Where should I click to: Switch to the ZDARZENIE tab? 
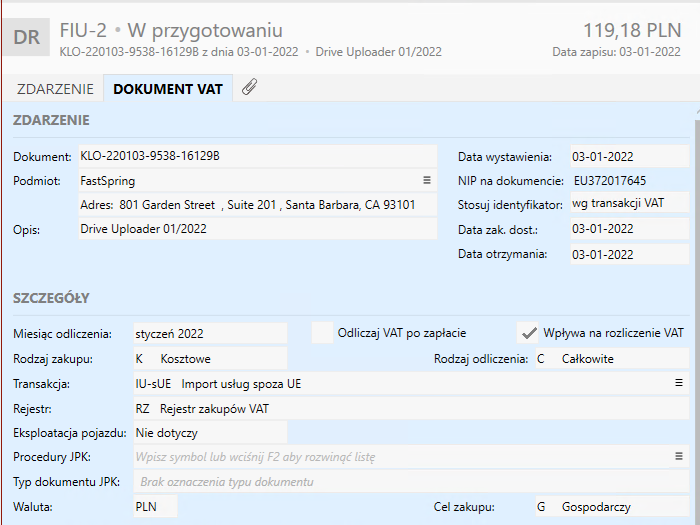coord(55,89)
